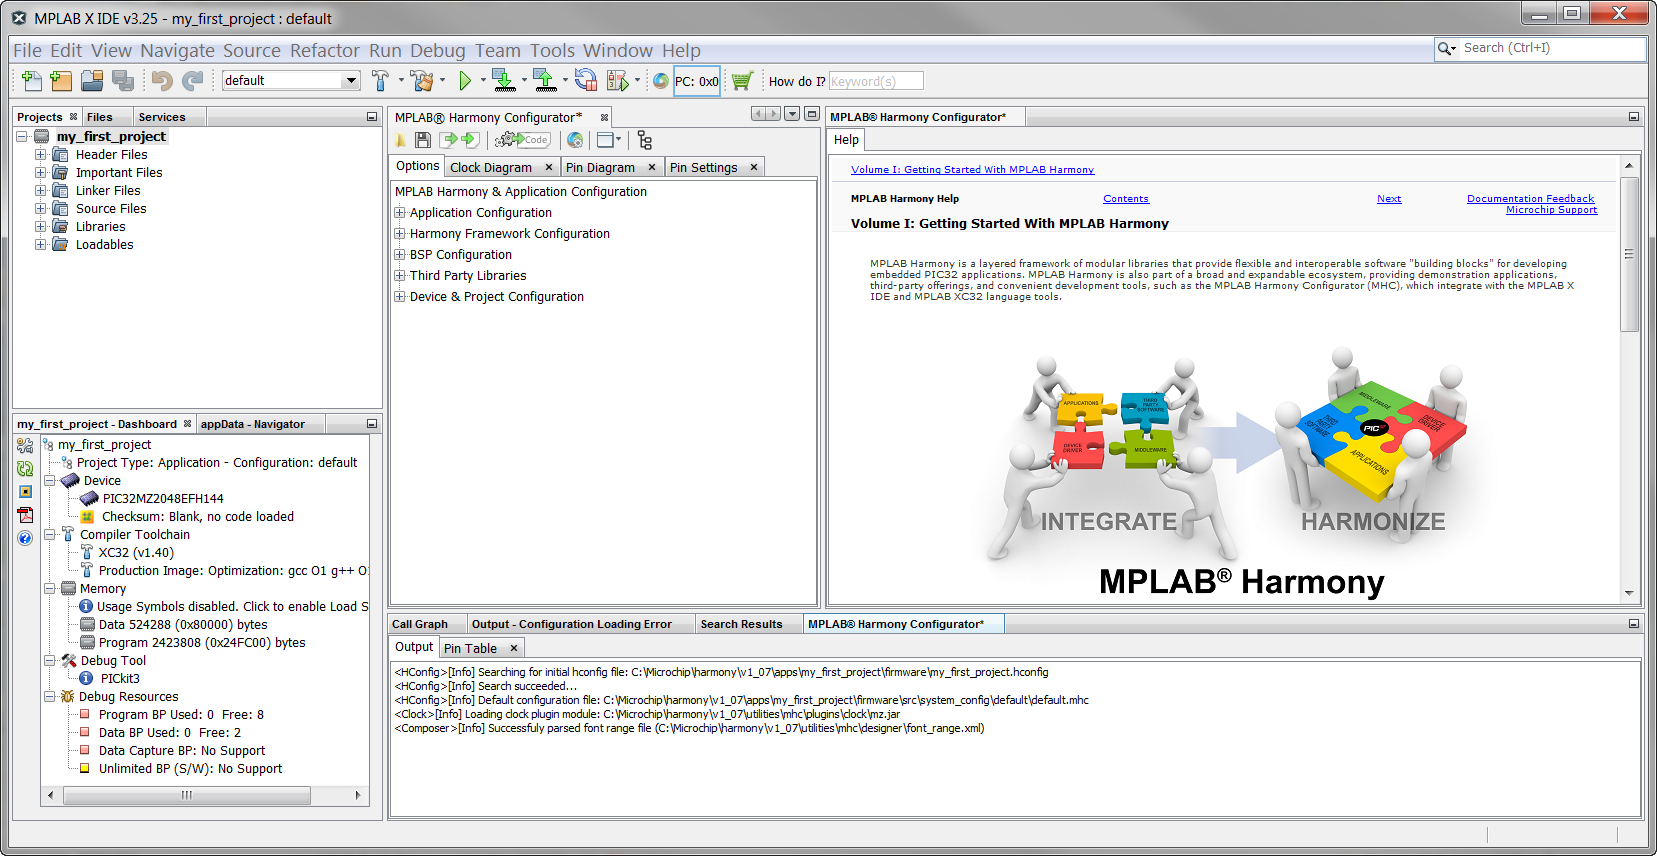Click the Generate Code gear icon
Image resolution: width=1657 pixels, height=856 pixels.
(x=522, y=141)
